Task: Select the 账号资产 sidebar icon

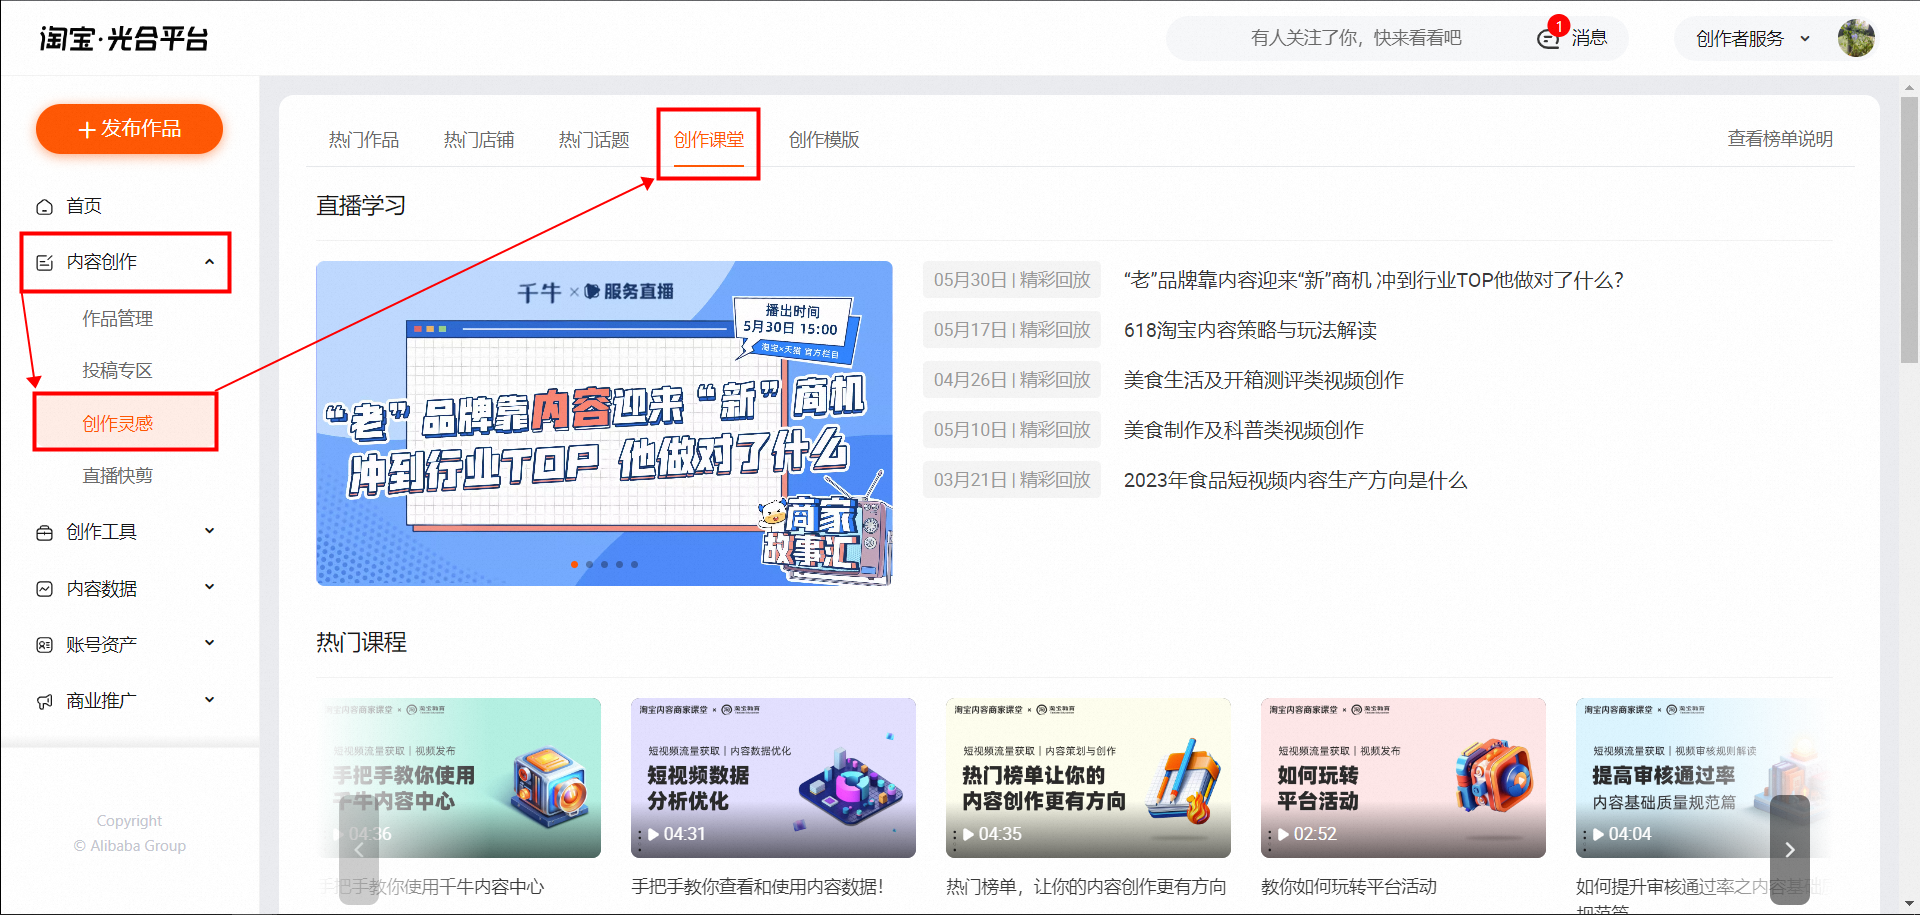Action: pos(44,643)
